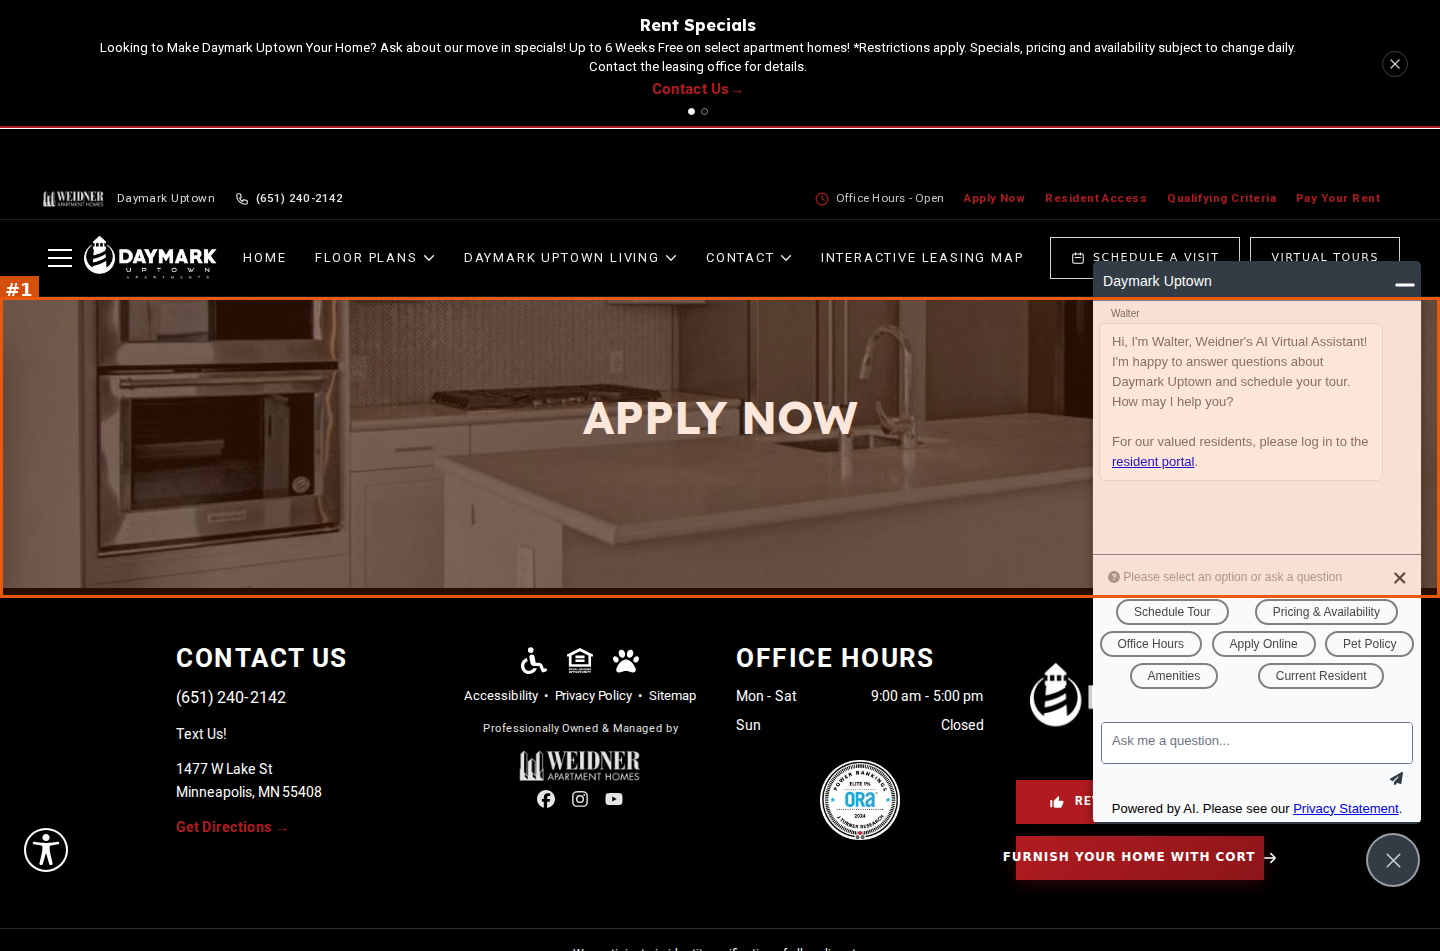Click the pet friendly paw icon
The height and width of the screenshot is (951, 1440).
click(x=626, y=660)
